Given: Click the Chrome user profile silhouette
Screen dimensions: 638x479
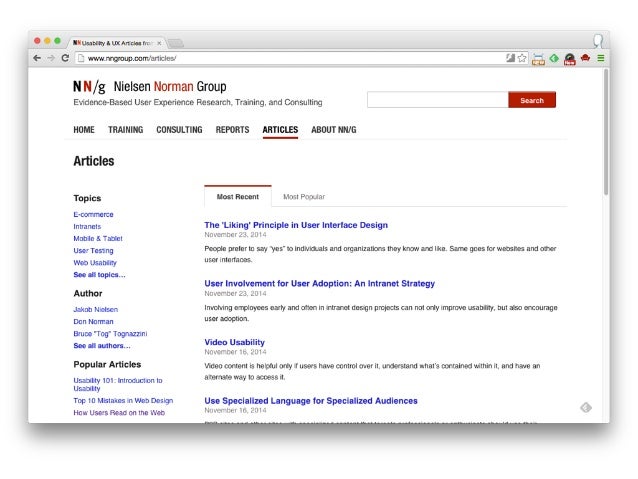Looking at the screenshot, I should coord(598,41).
